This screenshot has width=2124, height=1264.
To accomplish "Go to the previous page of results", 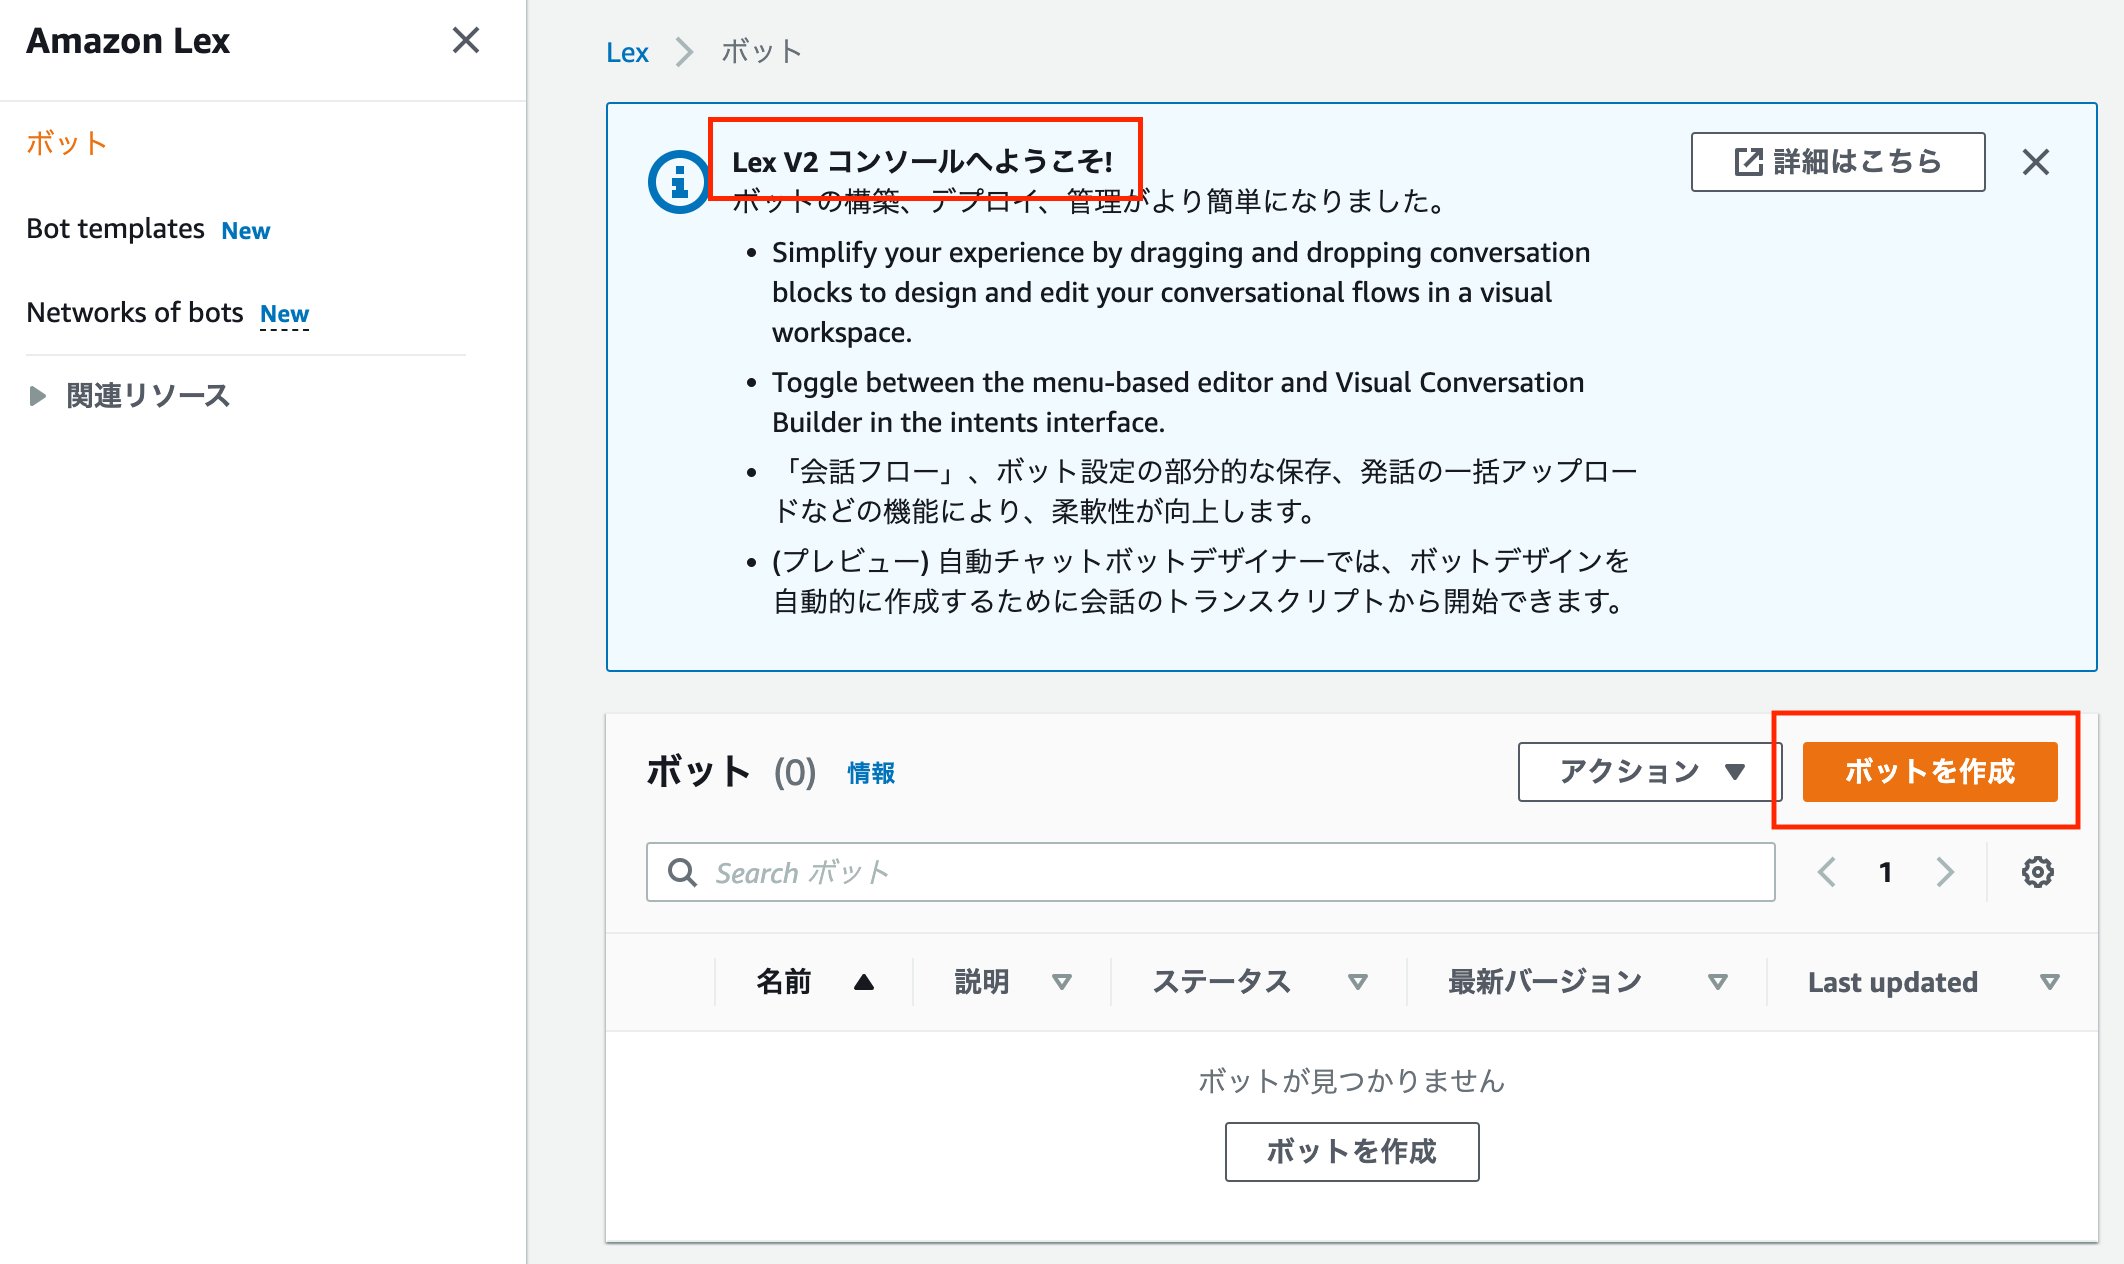I will tap(1827, 872).
